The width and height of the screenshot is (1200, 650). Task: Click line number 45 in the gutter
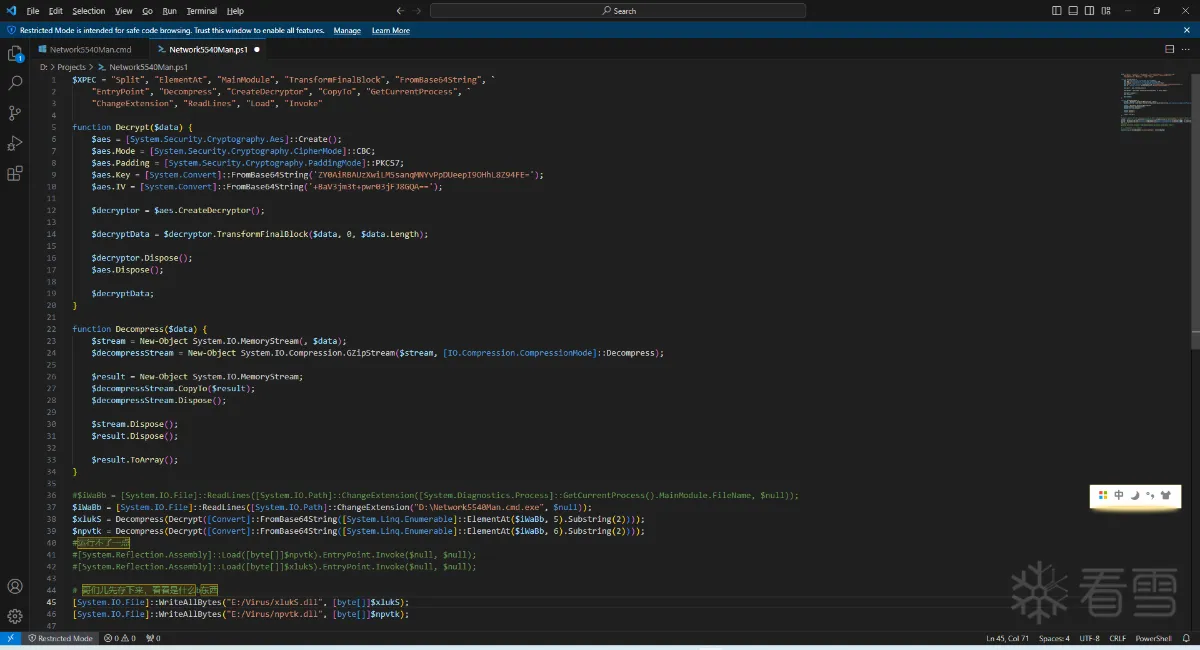tap(51, 603)
